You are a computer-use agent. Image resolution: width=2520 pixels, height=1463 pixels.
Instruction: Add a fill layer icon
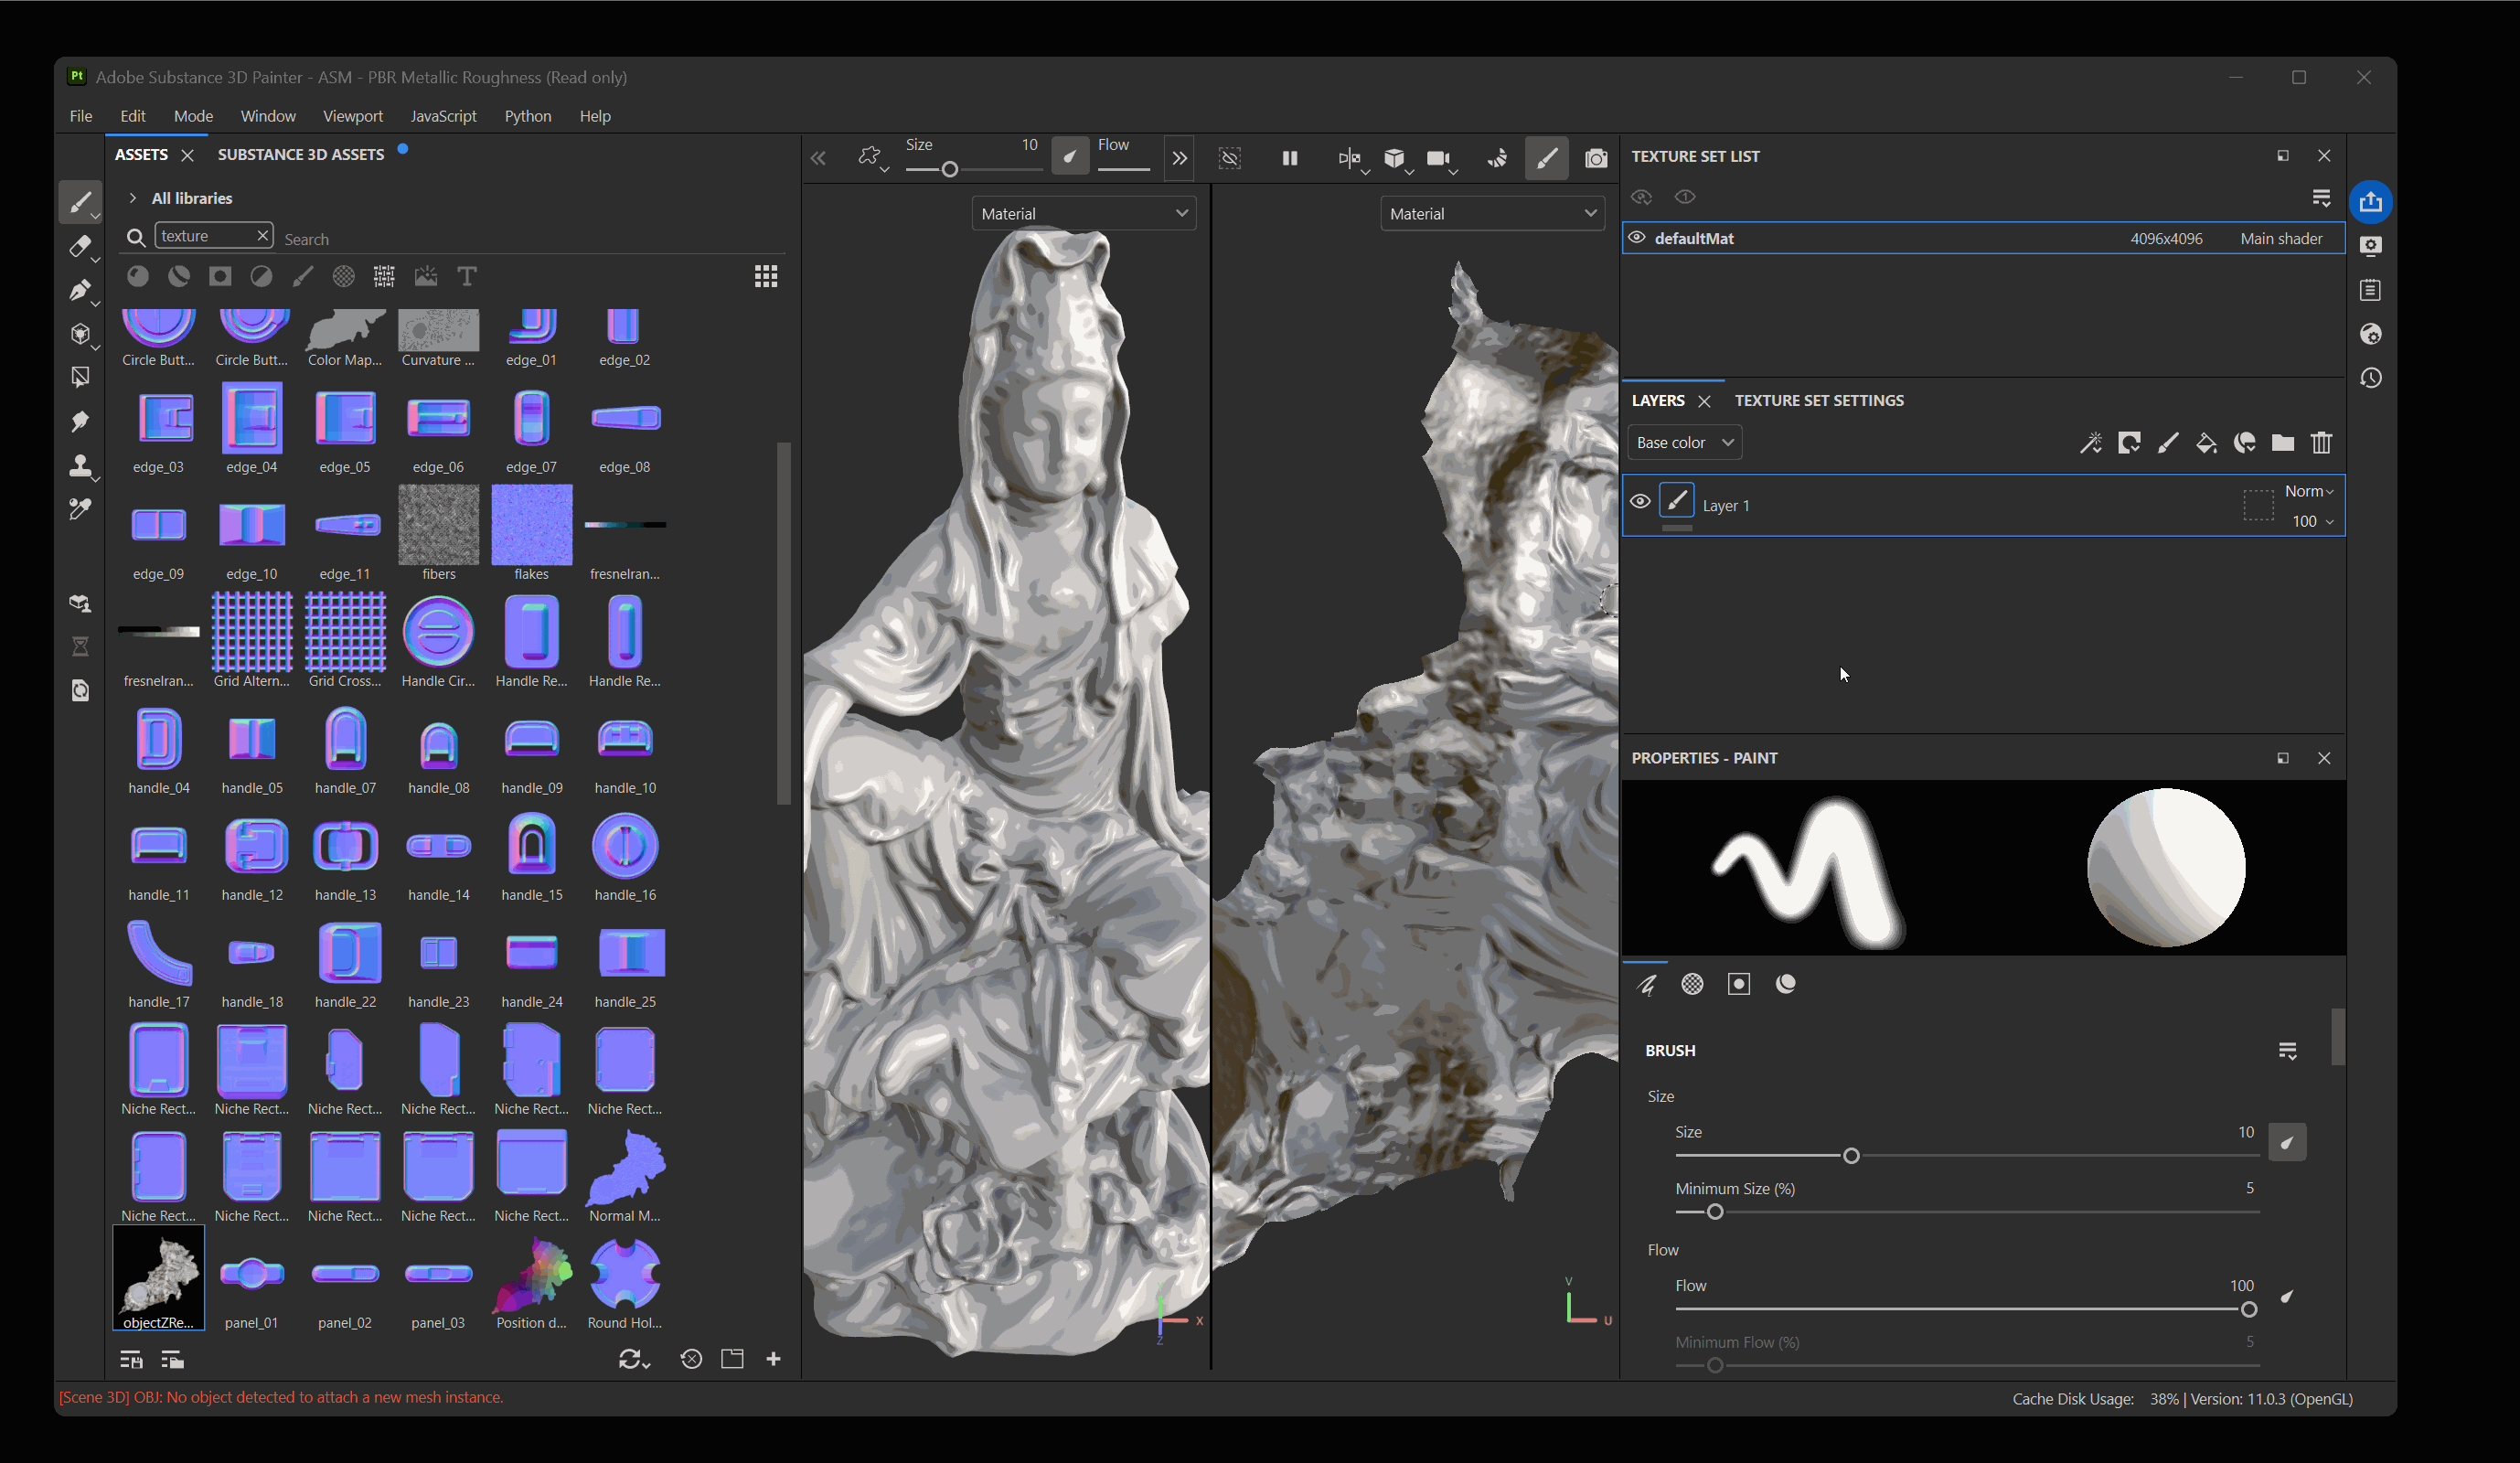click(2206, 442)
